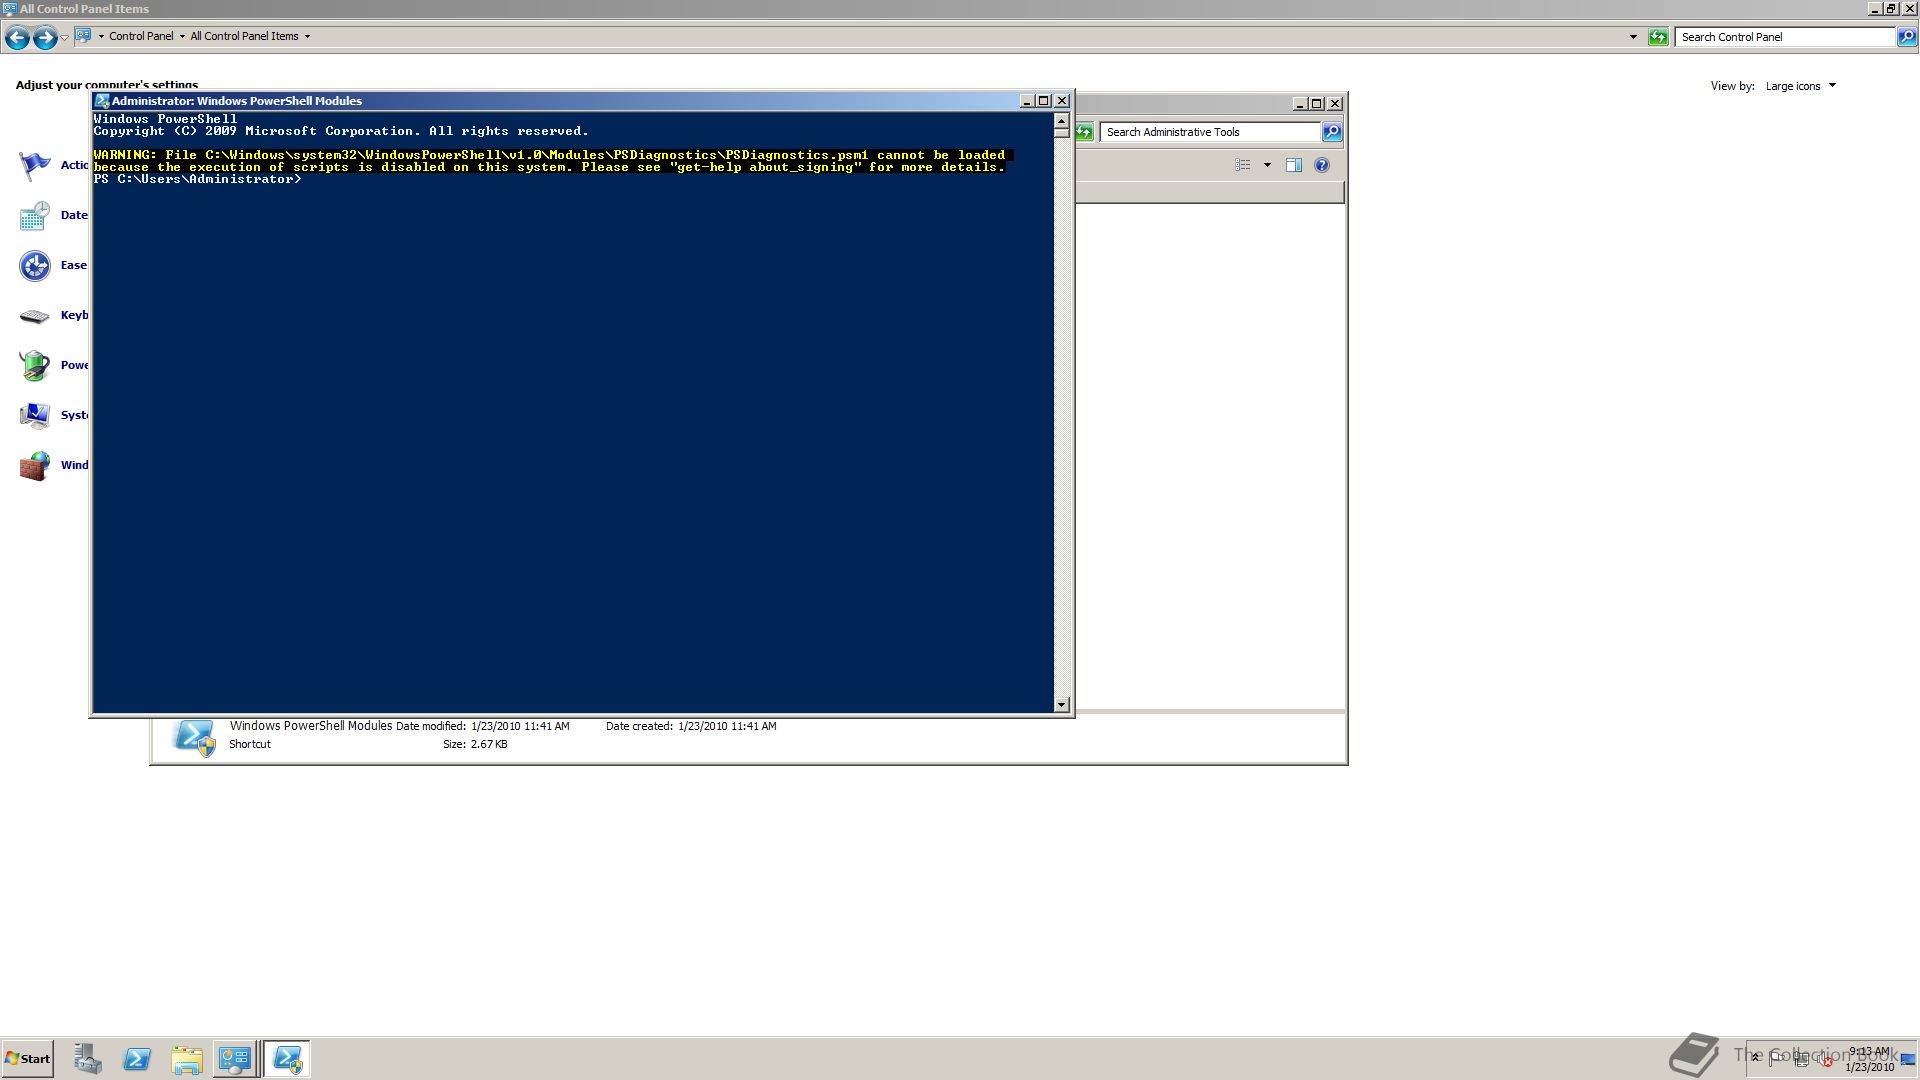Launch Windows PowerShell from taskbar

pyautogui.click(x=137, y=1059)
